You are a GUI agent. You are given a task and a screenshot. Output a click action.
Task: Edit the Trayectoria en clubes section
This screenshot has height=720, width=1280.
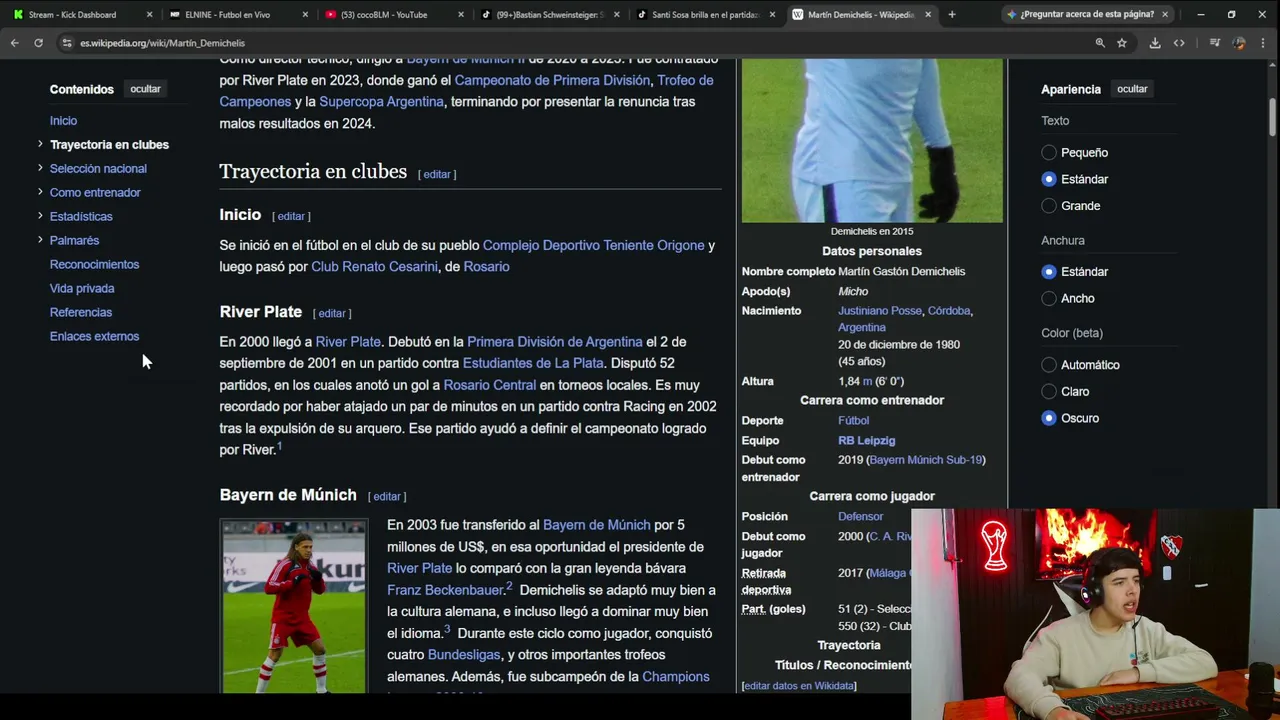coord(437,174)
